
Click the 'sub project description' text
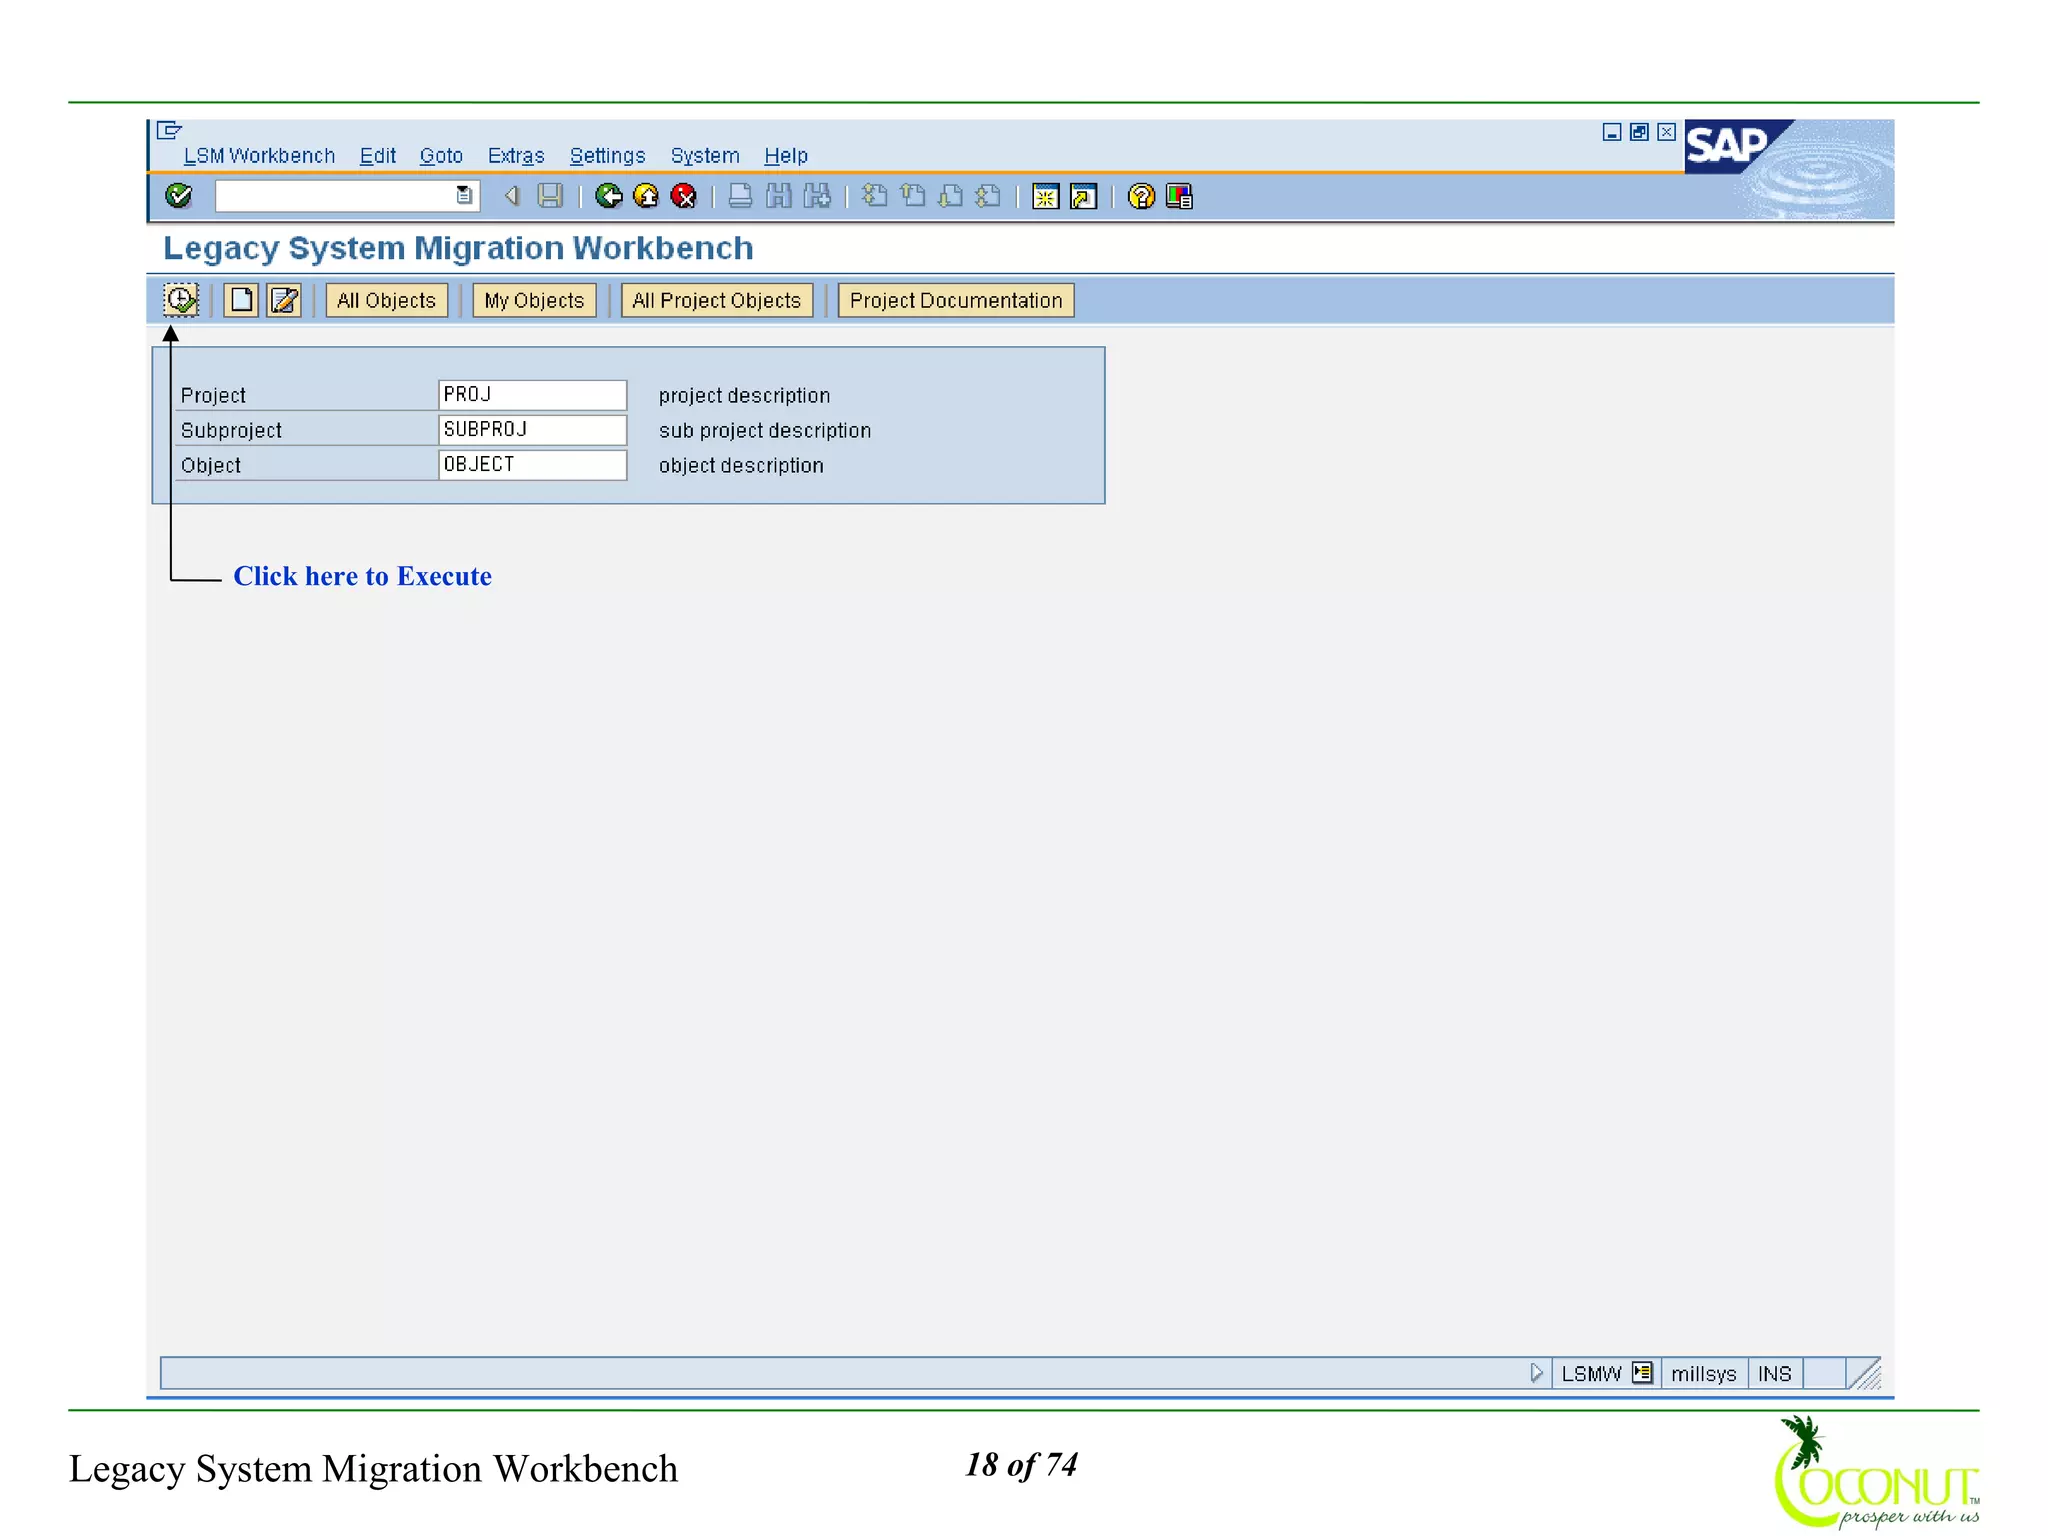point(765,430)
